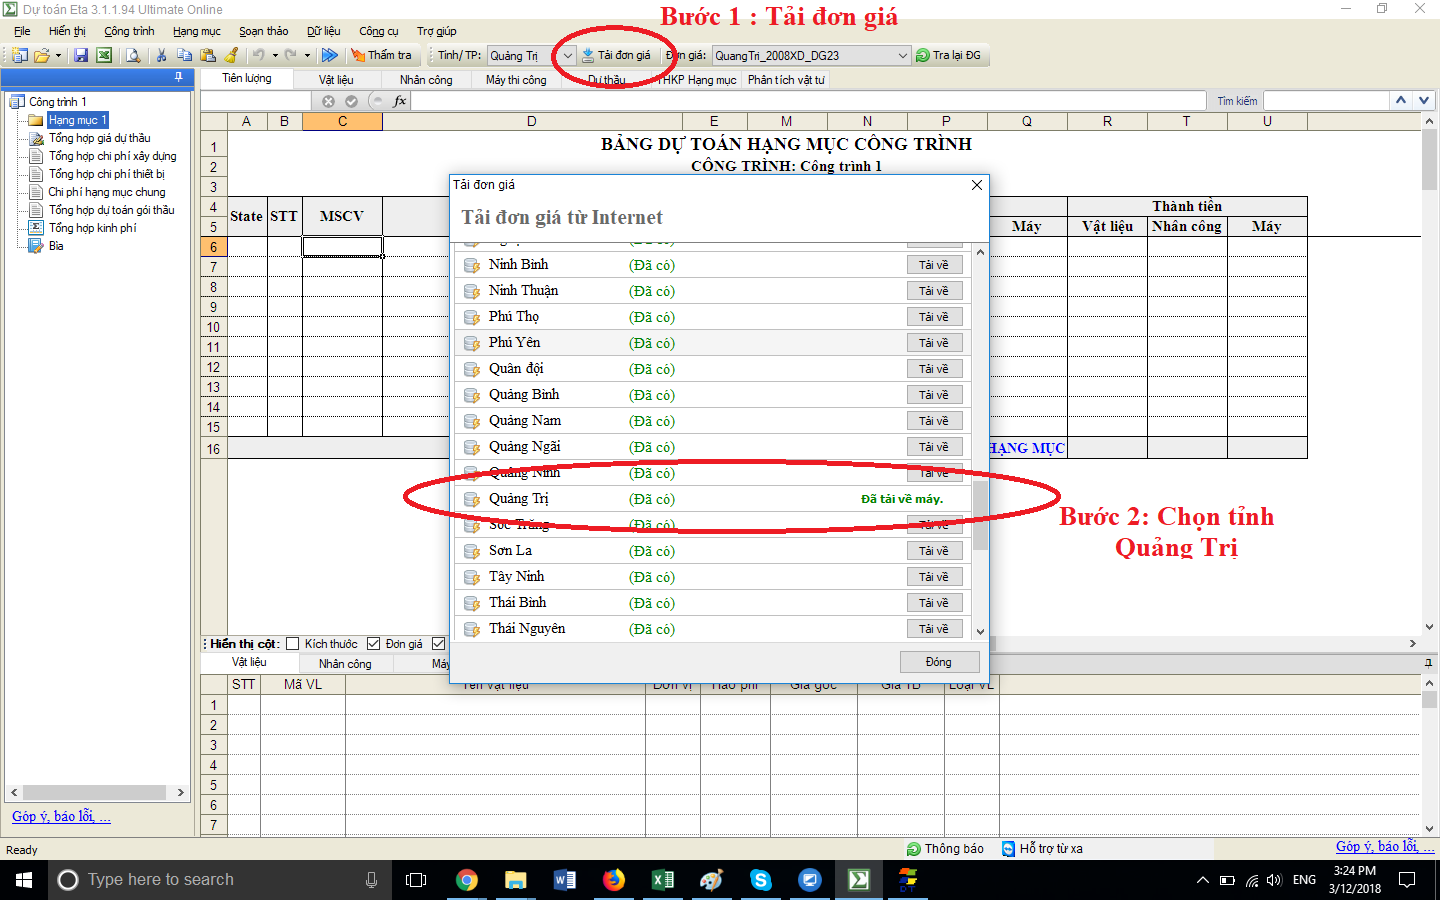
Task: Click the Paste clipboard icon
Action: click(208, 56)
